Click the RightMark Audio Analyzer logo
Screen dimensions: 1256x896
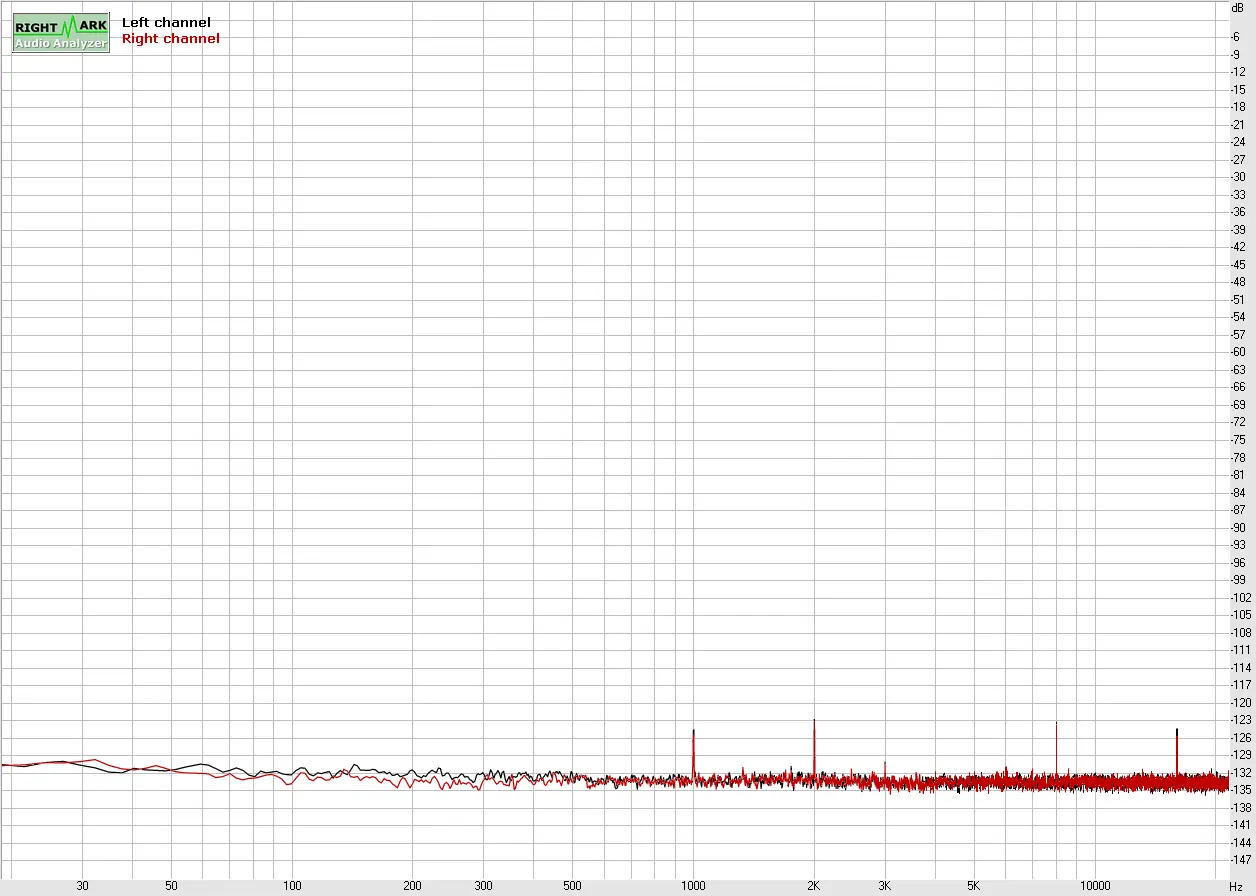click(60, 33)
